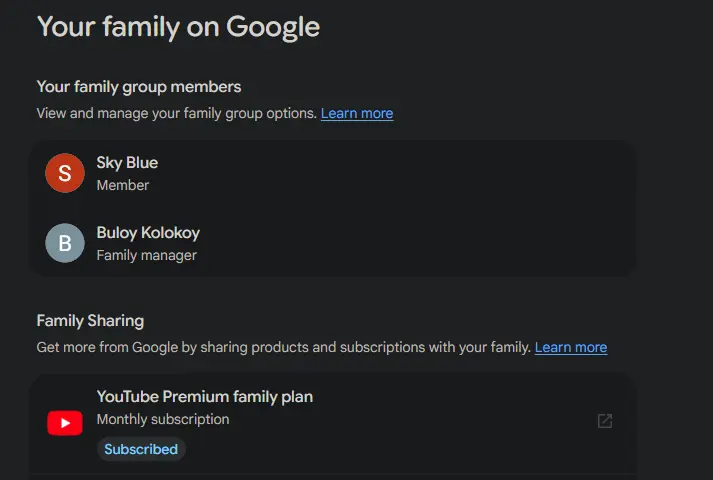Click the Monthly subscription label

(163, 419)
